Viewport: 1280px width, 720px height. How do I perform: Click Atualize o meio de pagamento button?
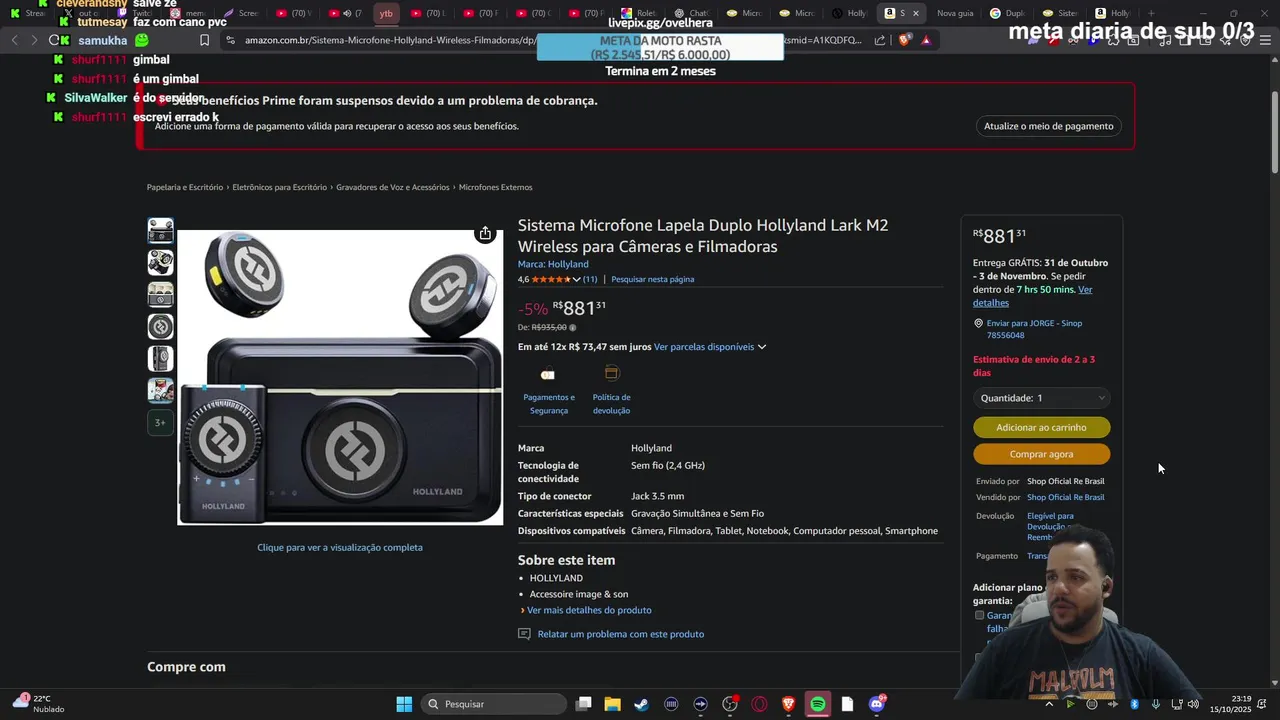[1048, 126]
